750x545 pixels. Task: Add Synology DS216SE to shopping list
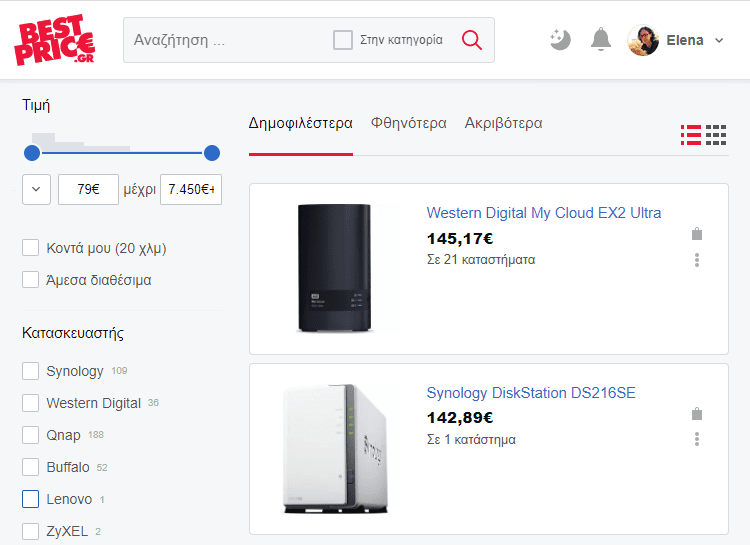(x=697, y=414)
